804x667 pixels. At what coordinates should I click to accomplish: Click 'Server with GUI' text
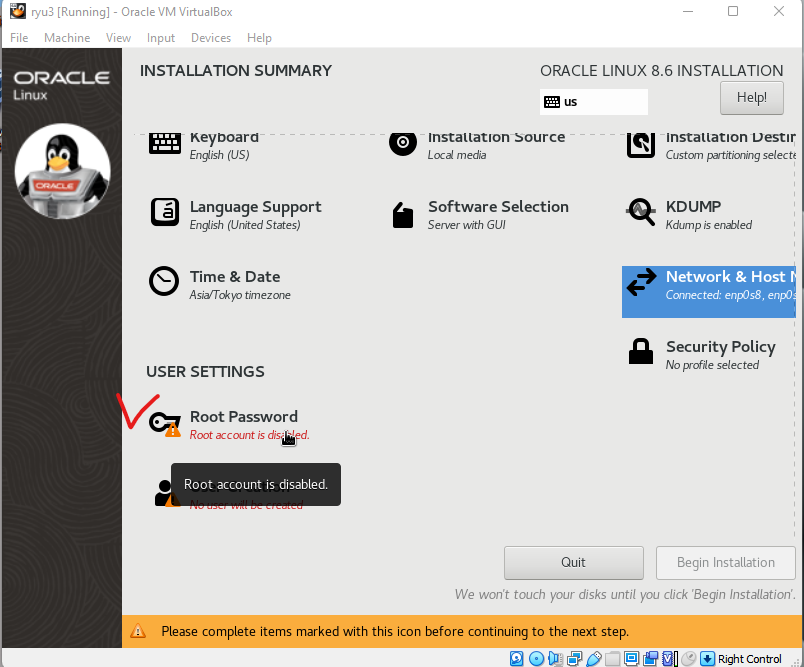pos(467,225)
